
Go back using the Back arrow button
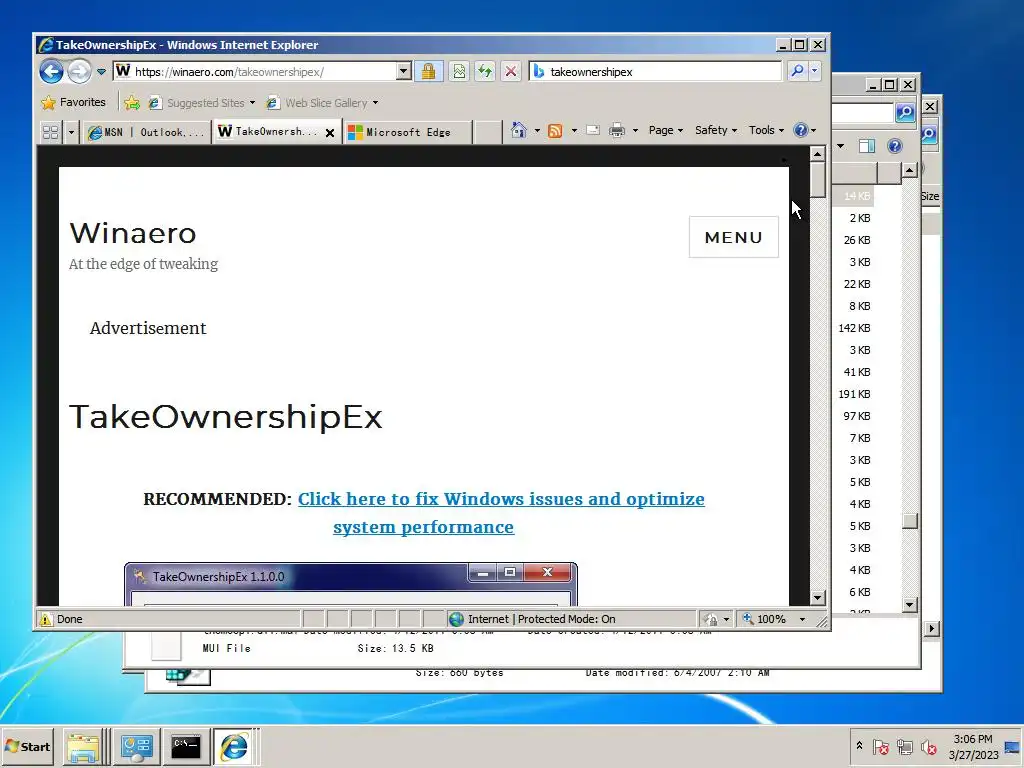pos(51,71)
